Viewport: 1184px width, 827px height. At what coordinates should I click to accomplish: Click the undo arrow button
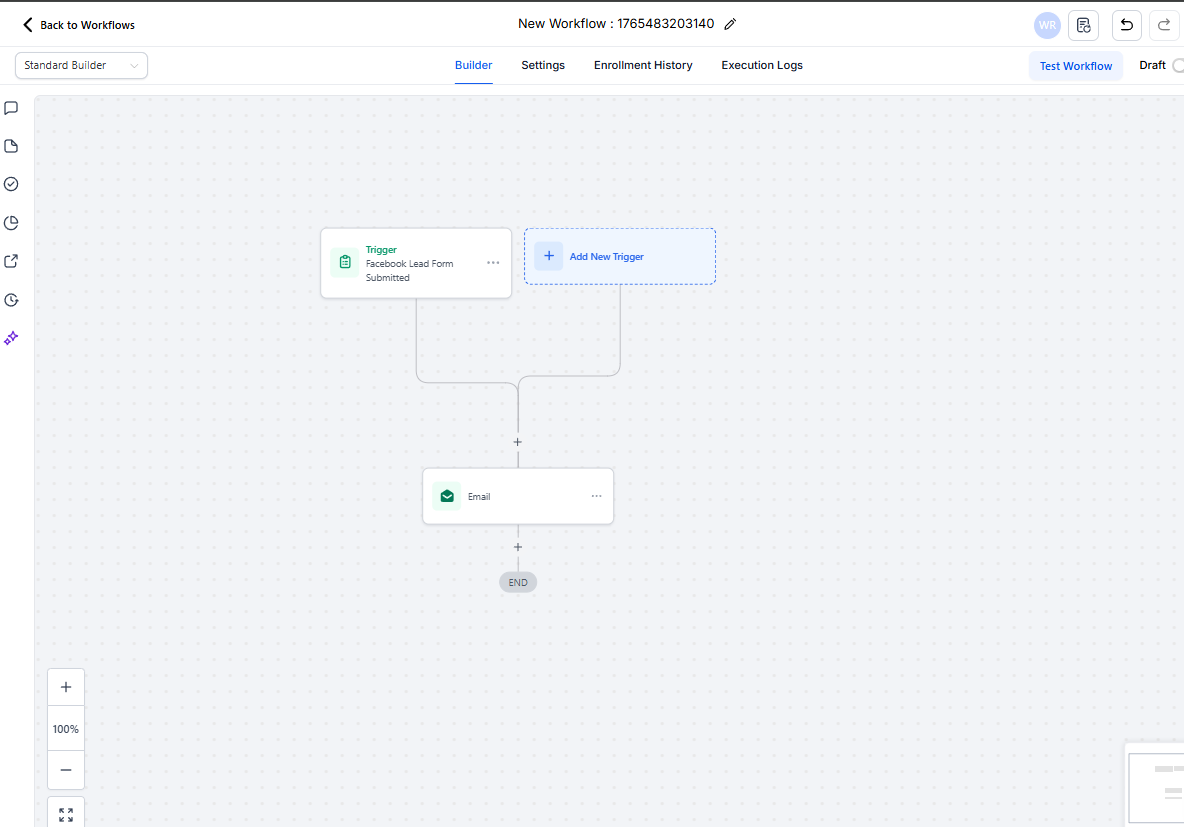coord(1127,25)
